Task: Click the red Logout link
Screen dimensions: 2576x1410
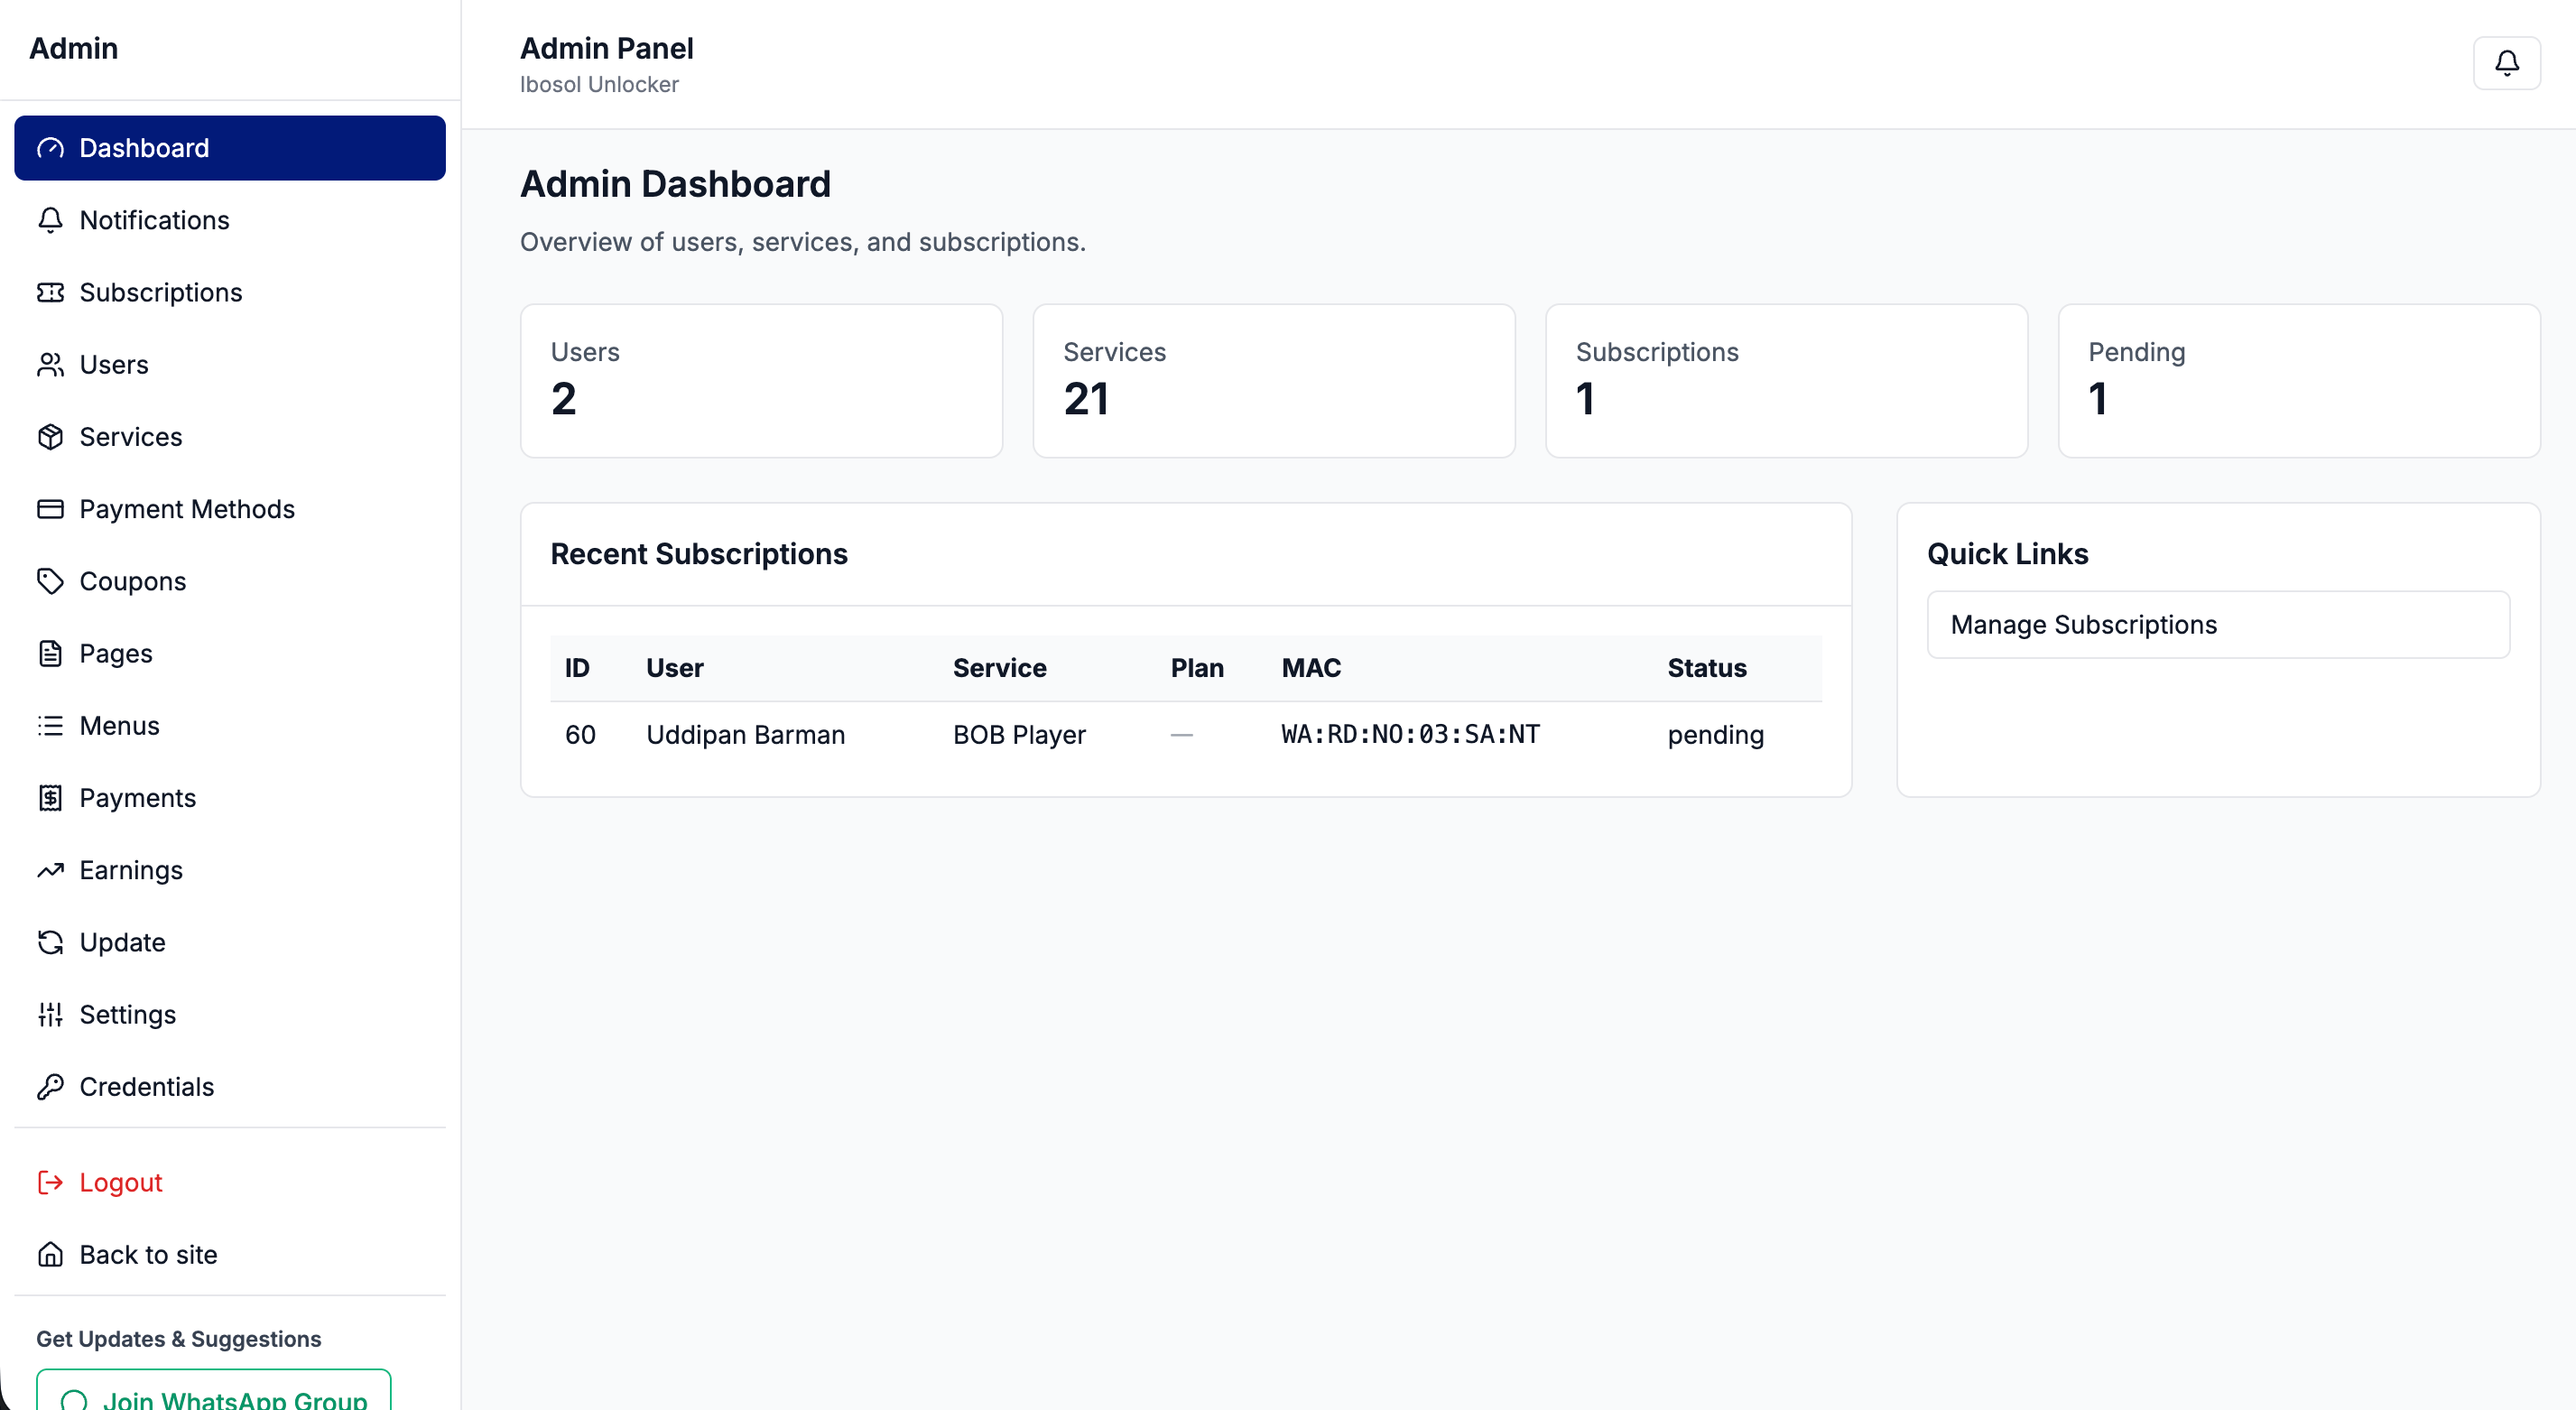Action: pos(120,1182)
